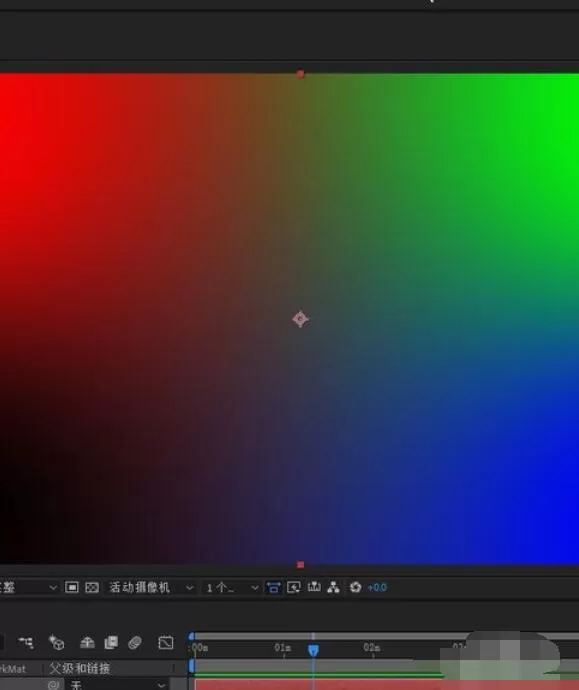Click the +0.0 exposure value
The image size is (579, 690).
coord(377,587)
